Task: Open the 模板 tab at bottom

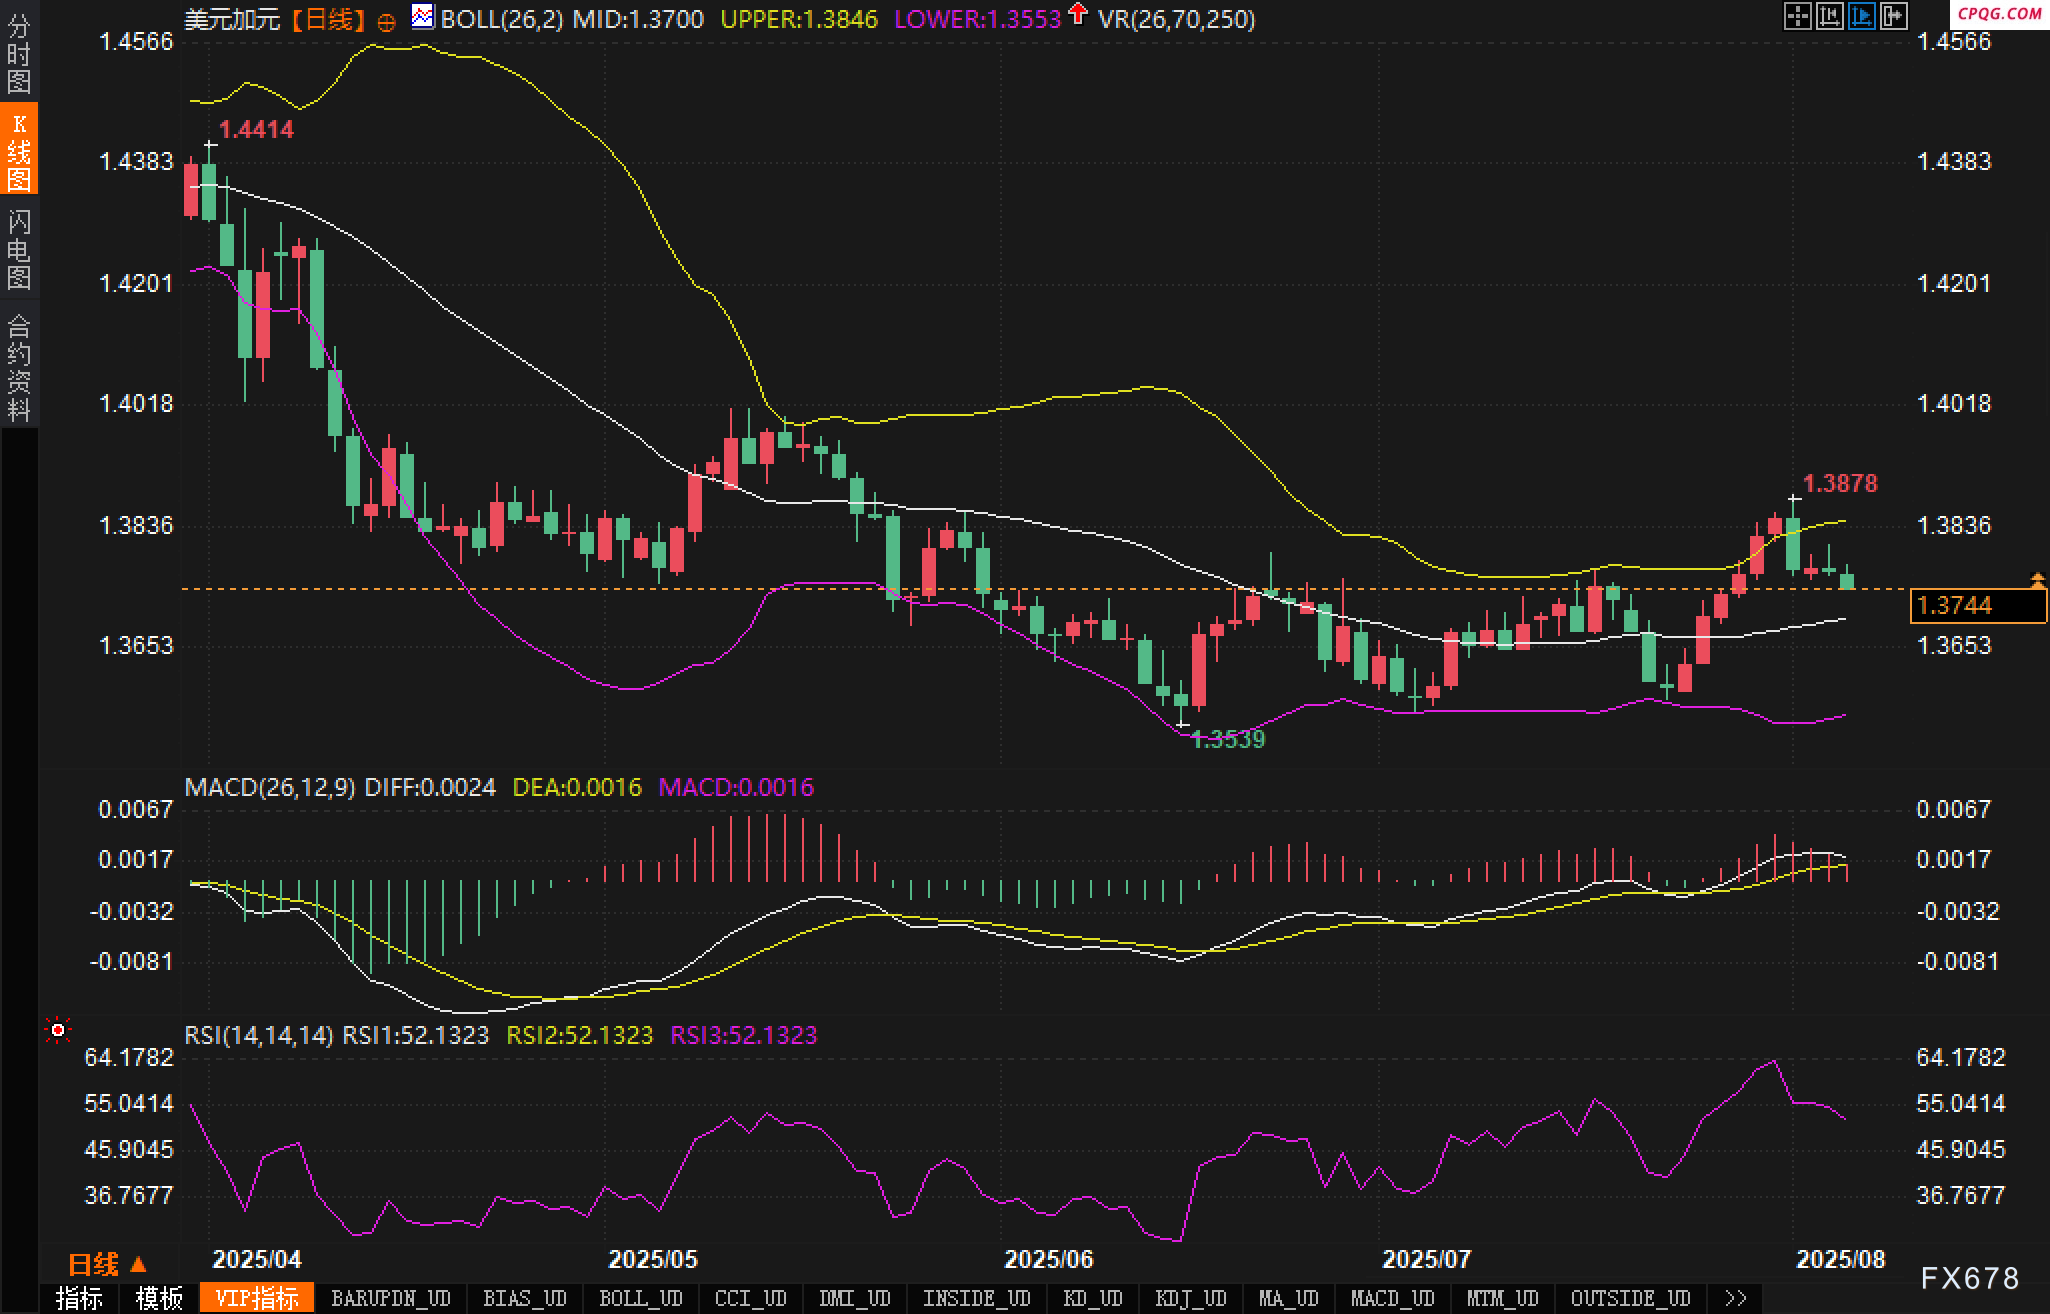Action: click(159, 1298)
